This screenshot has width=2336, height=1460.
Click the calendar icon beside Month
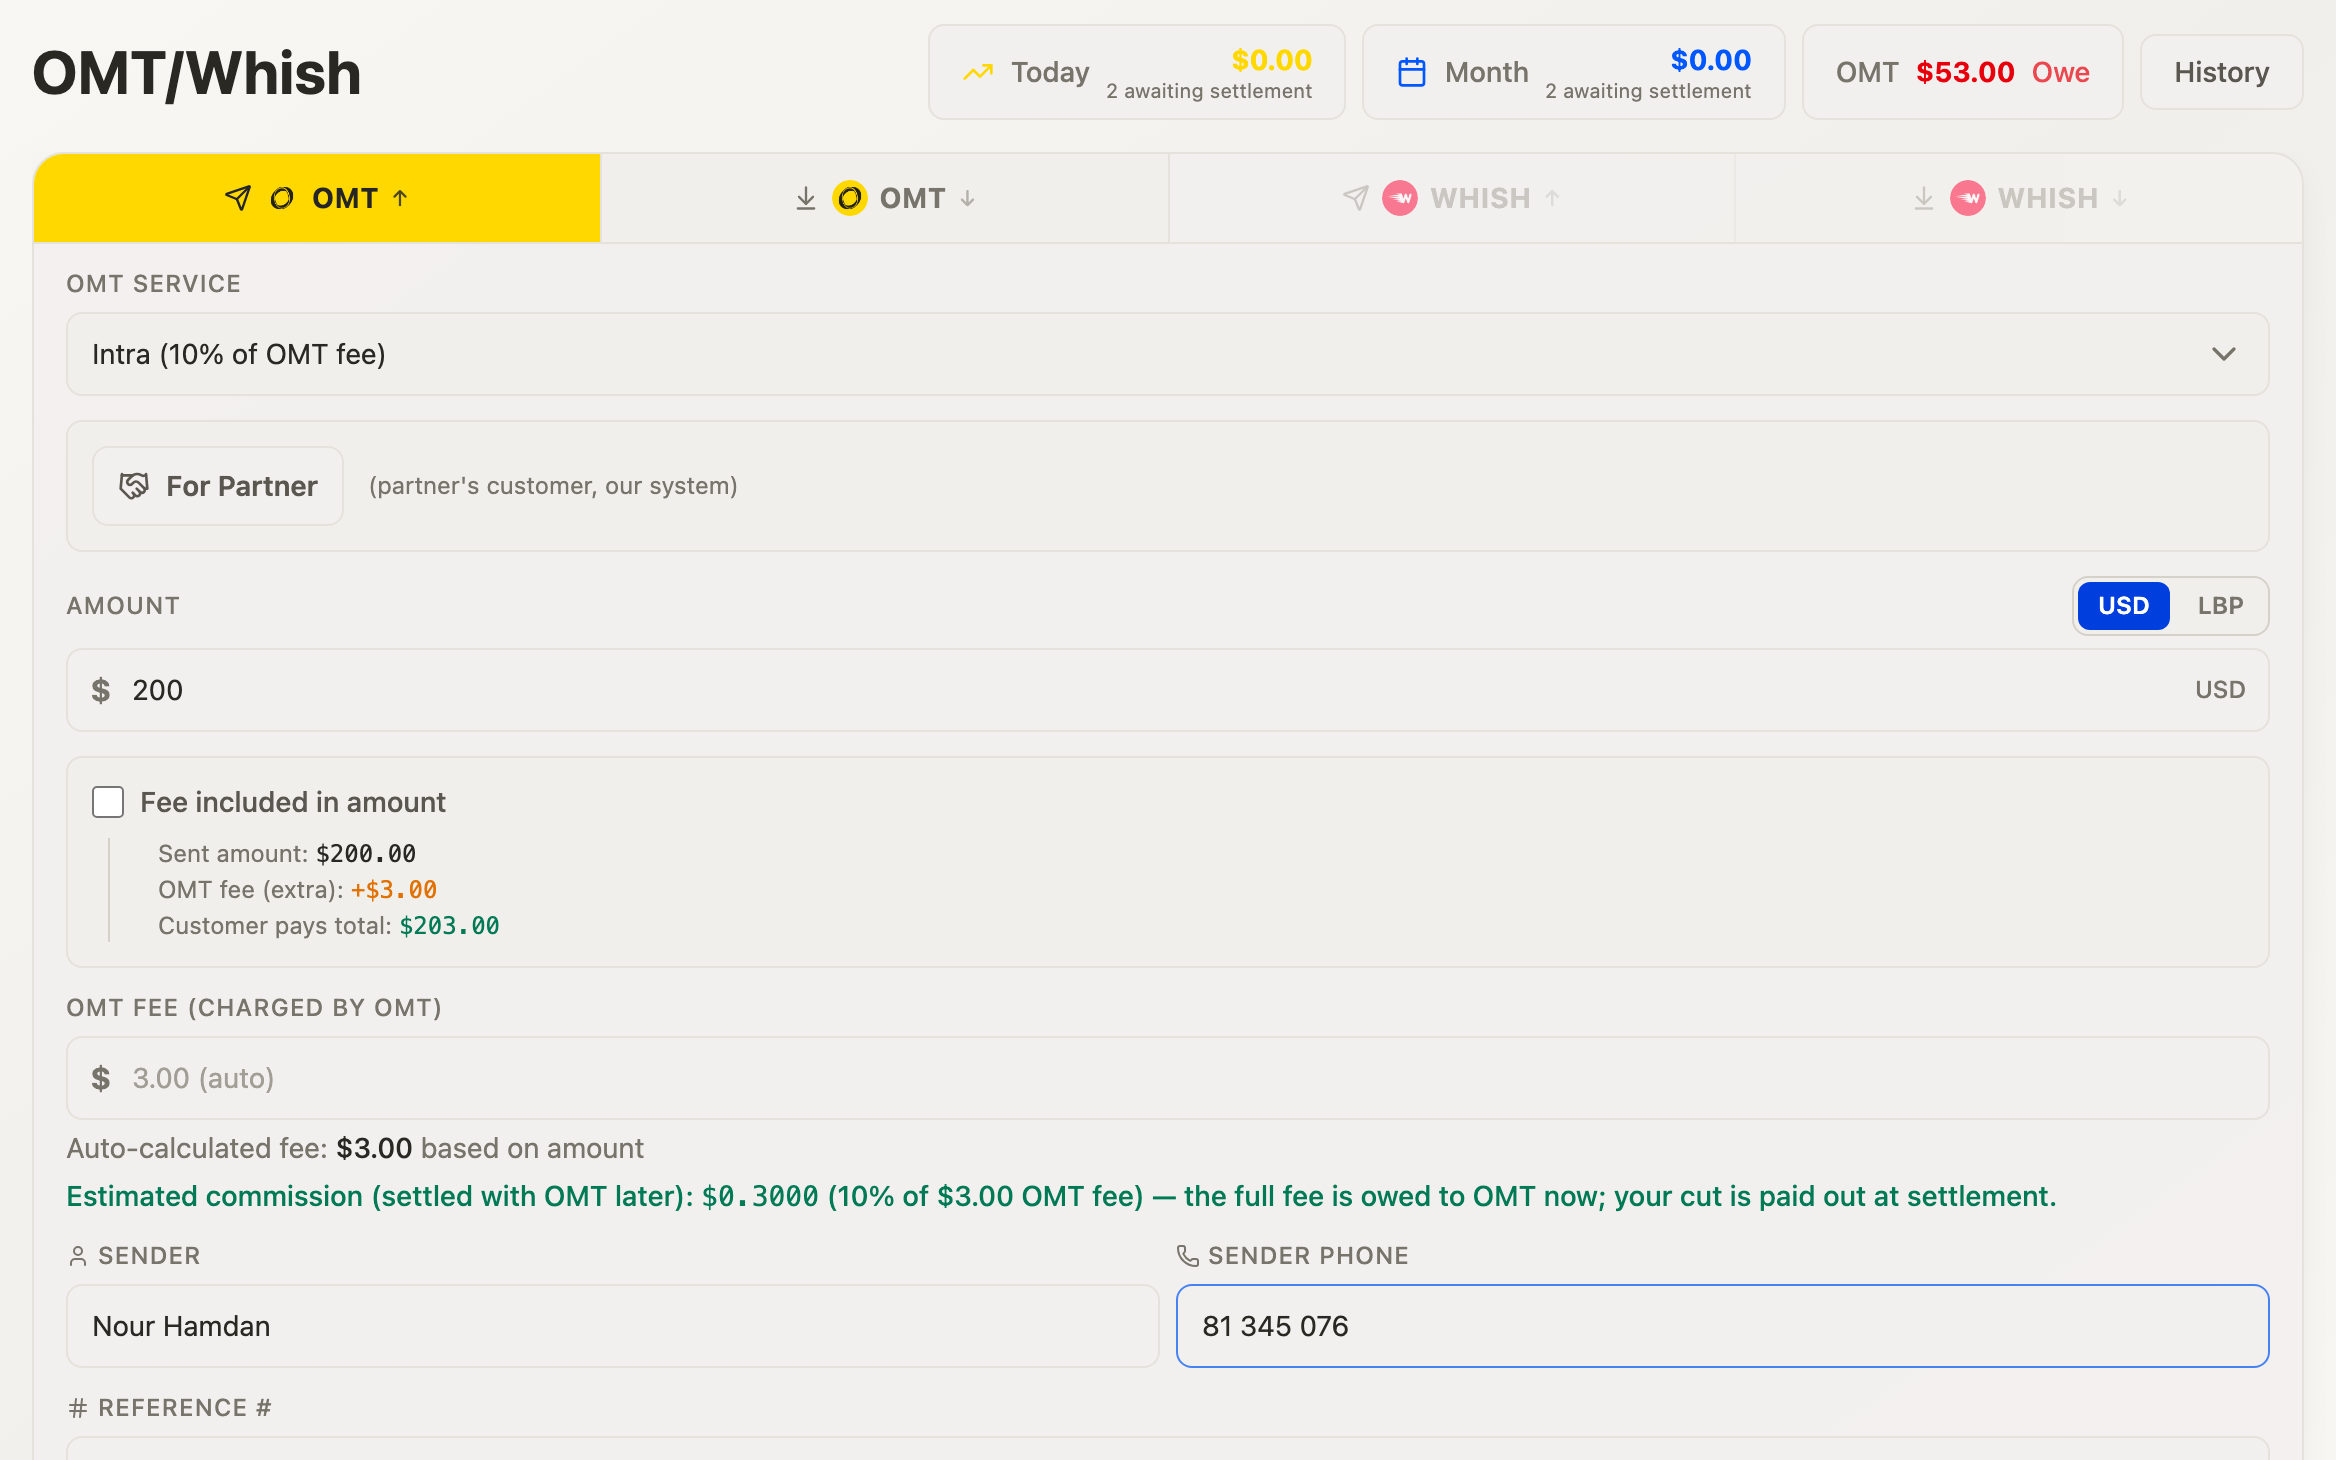tap(1412, 72)
